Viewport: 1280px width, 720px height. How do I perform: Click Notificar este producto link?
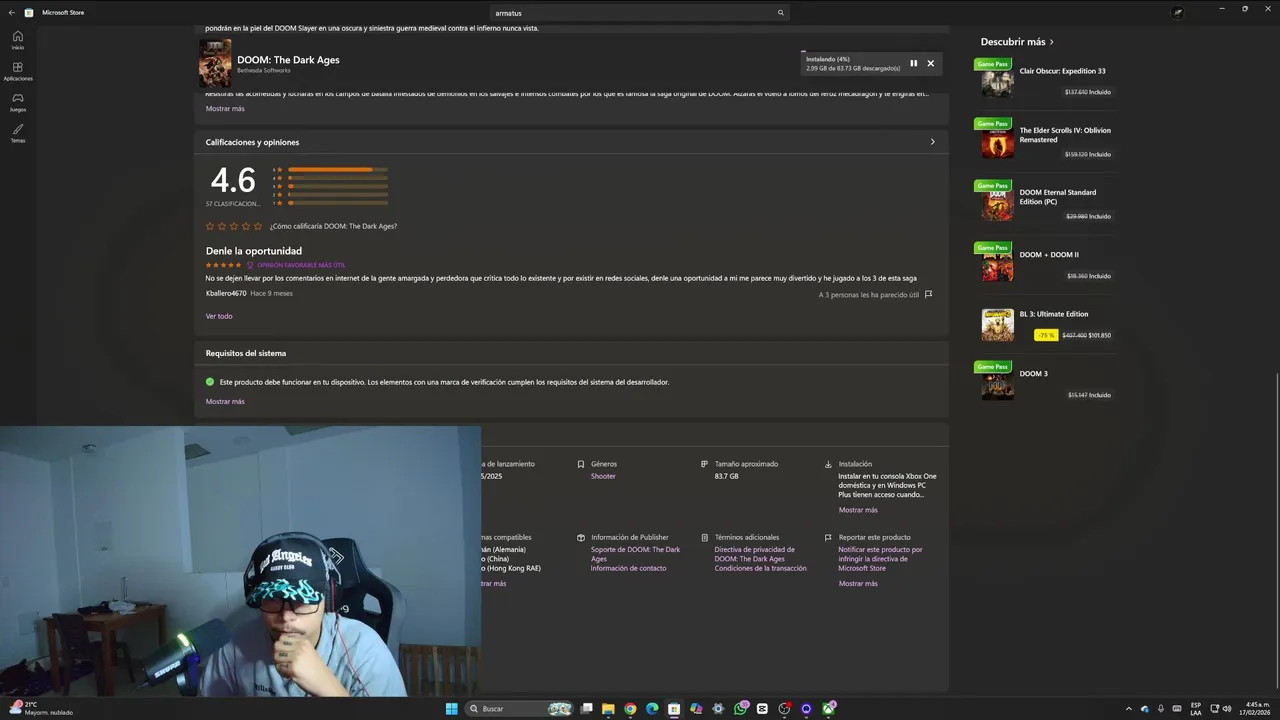click(881, 559)
